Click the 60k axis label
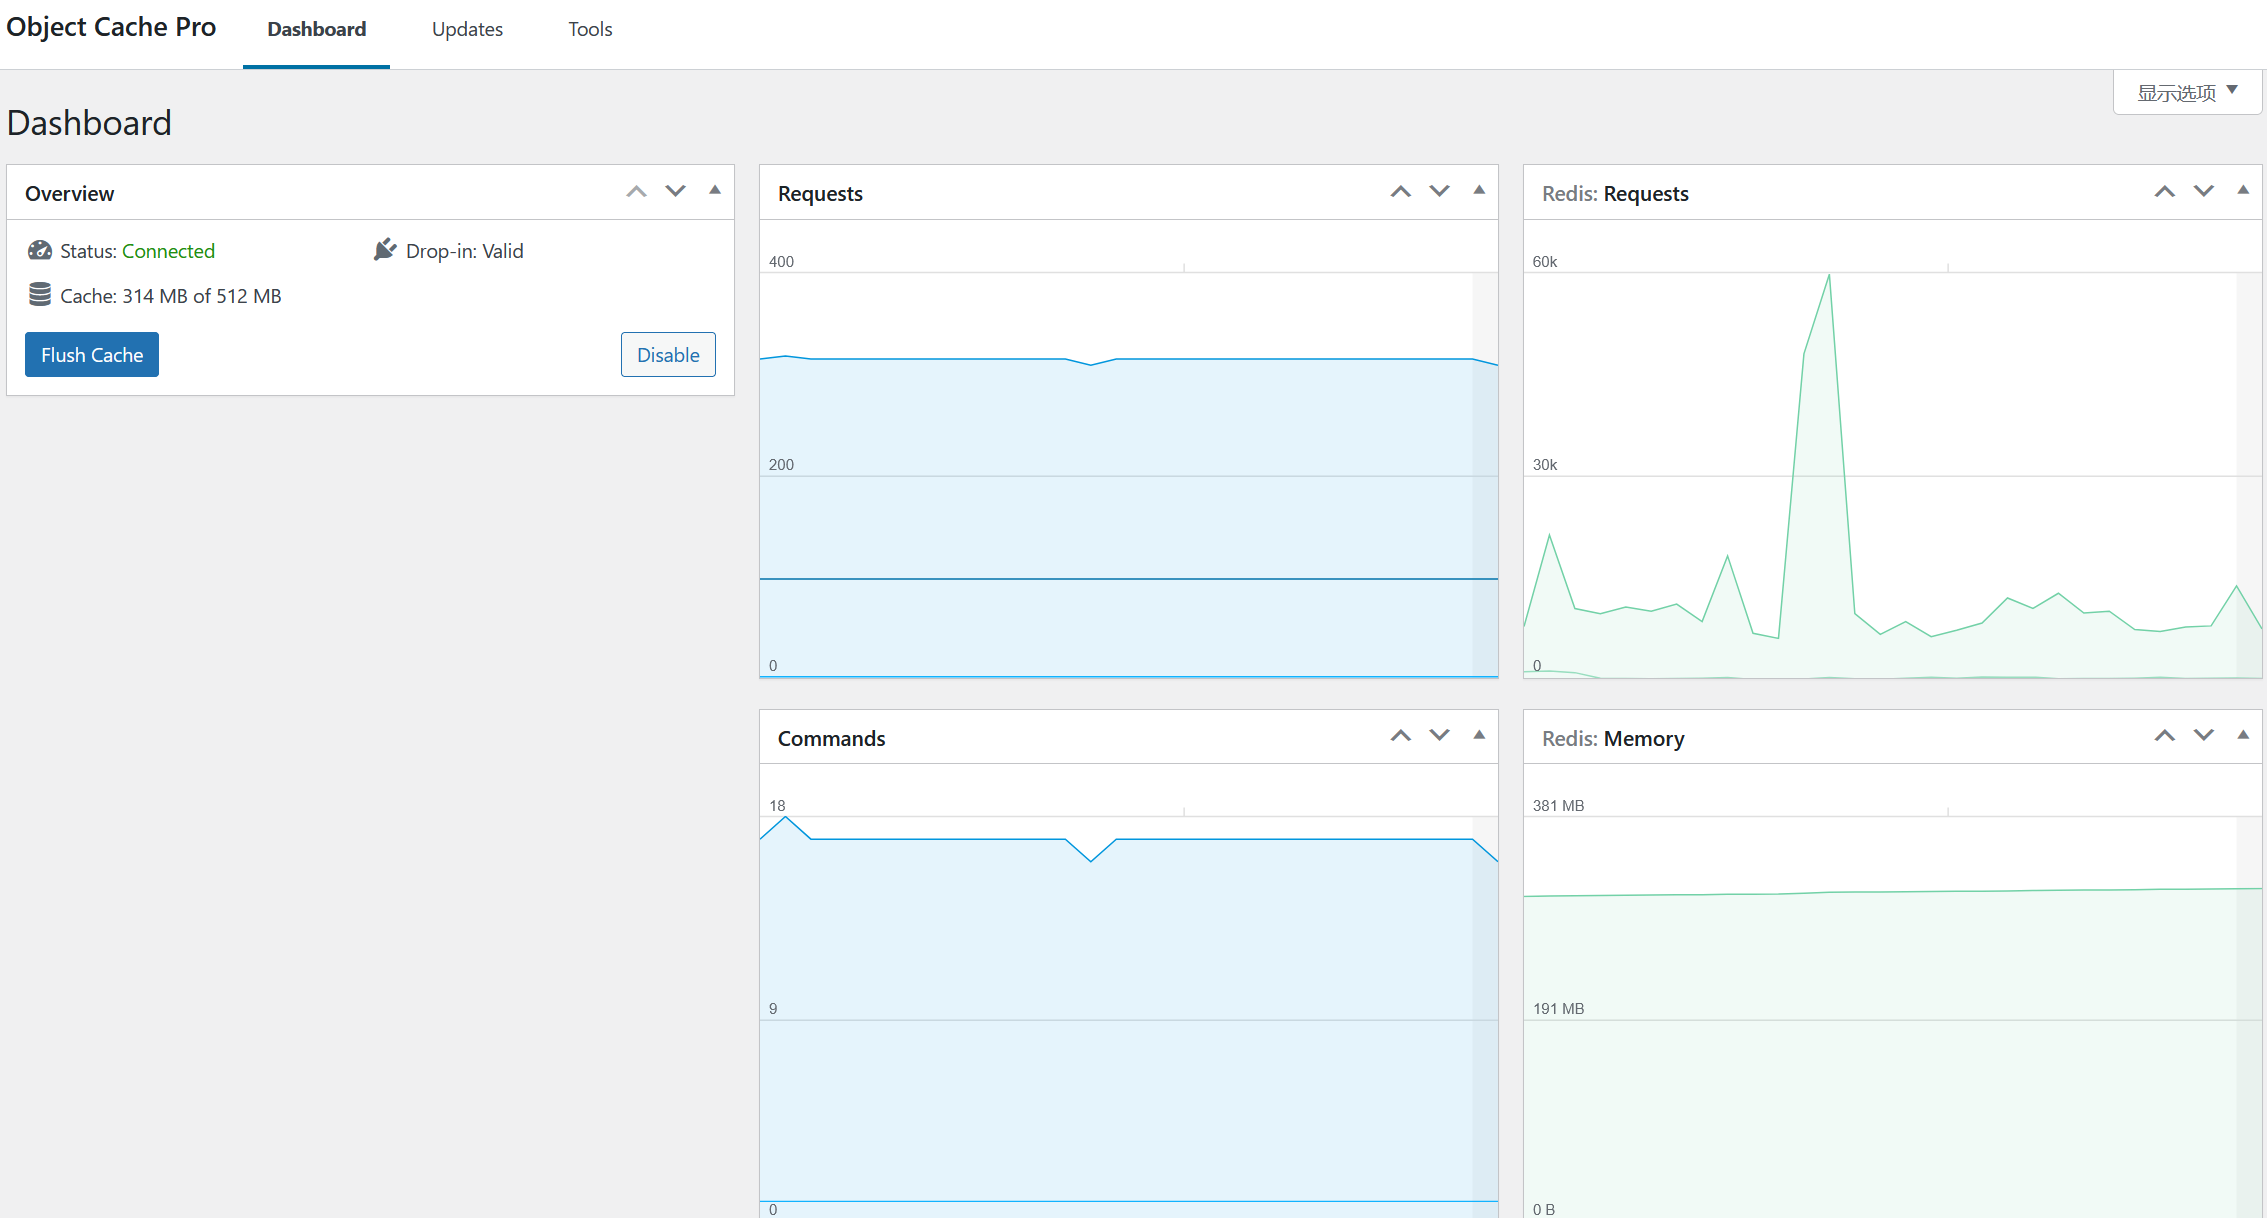The image size is (2267, 1218). [x=1545, y=262]
